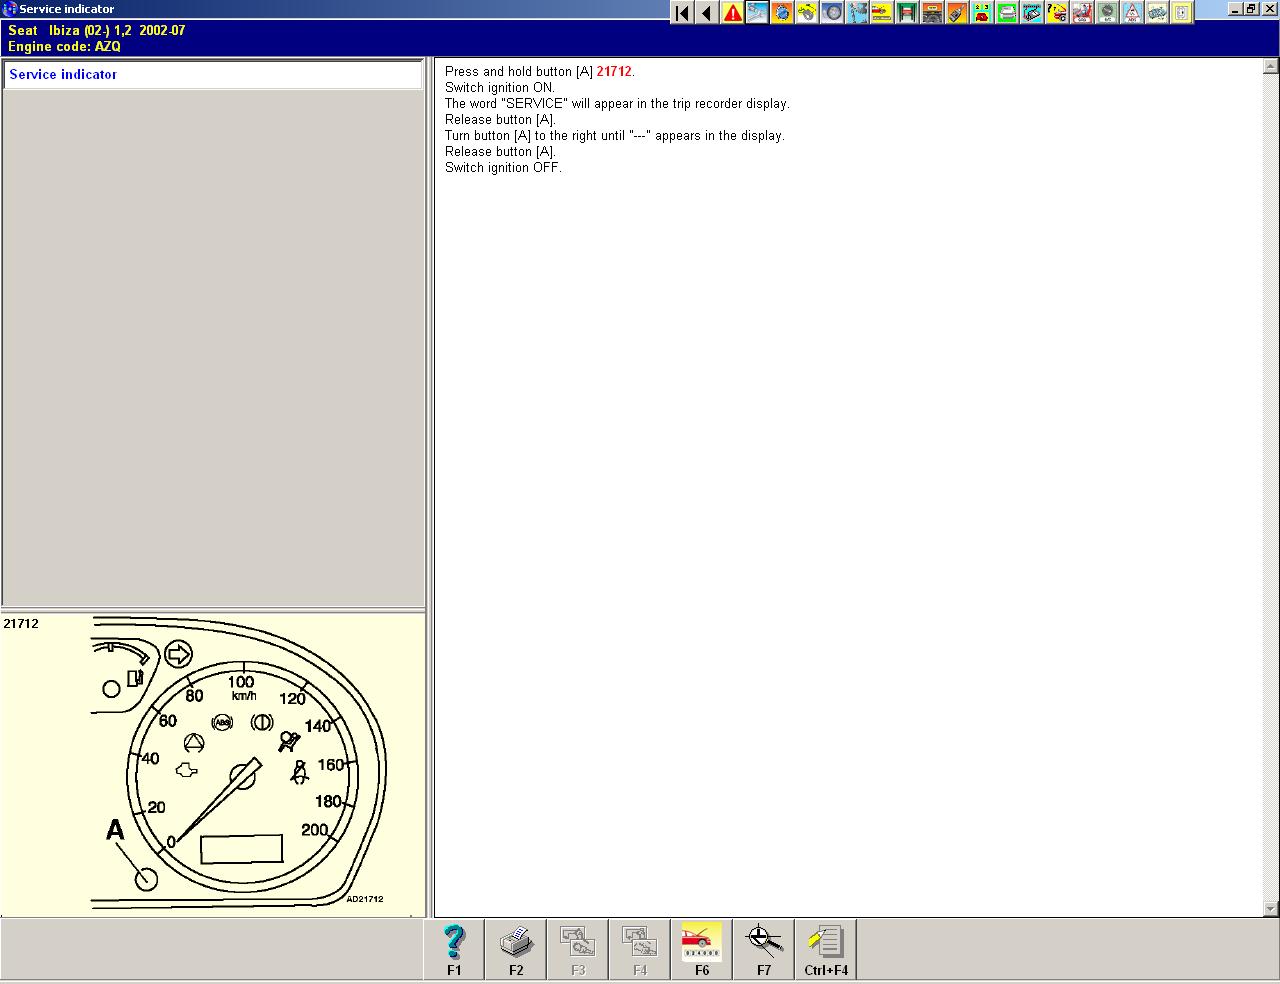Click the 'Switch ignition OFF.' text line
The width and height of the screenshot is (1280, 984).
click(503, 168)
